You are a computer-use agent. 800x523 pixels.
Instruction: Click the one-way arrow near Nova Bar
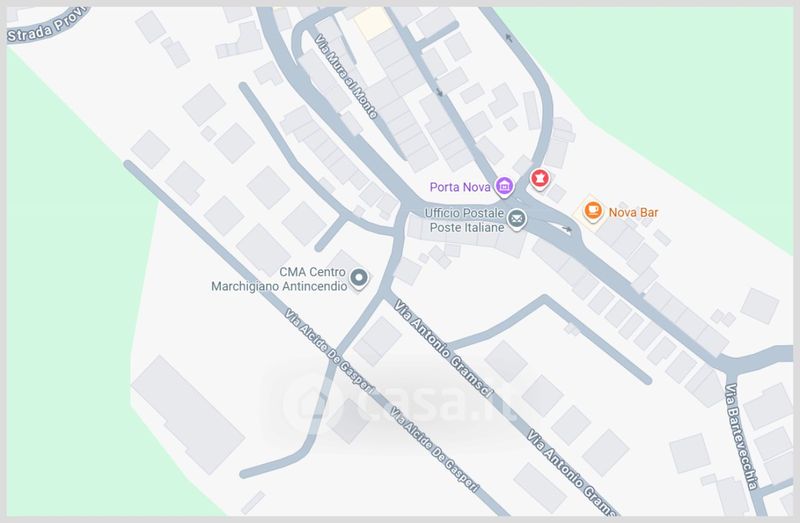click(x=567, y=229)
